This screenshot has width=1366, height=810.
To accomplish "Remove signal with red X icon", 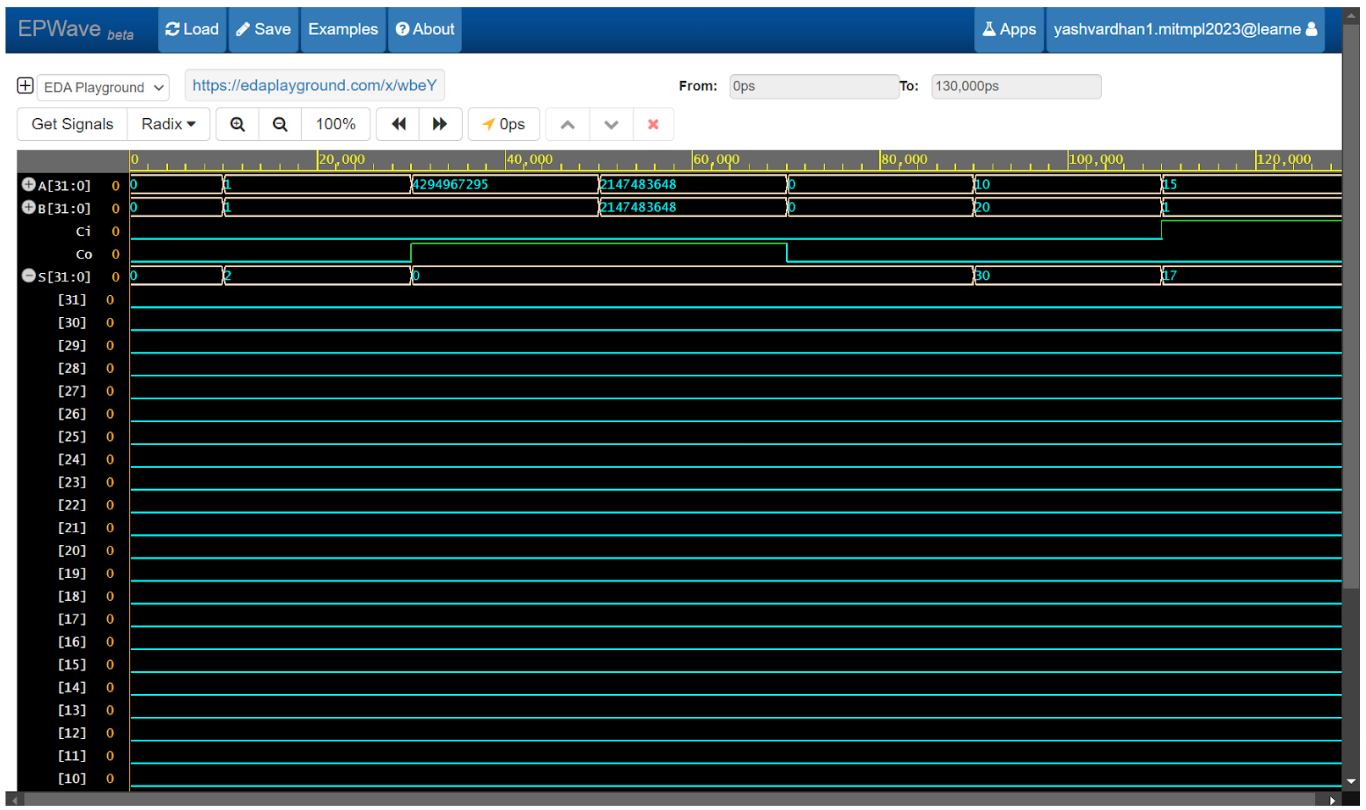I will pyautogui.click(x=653, y=124).
